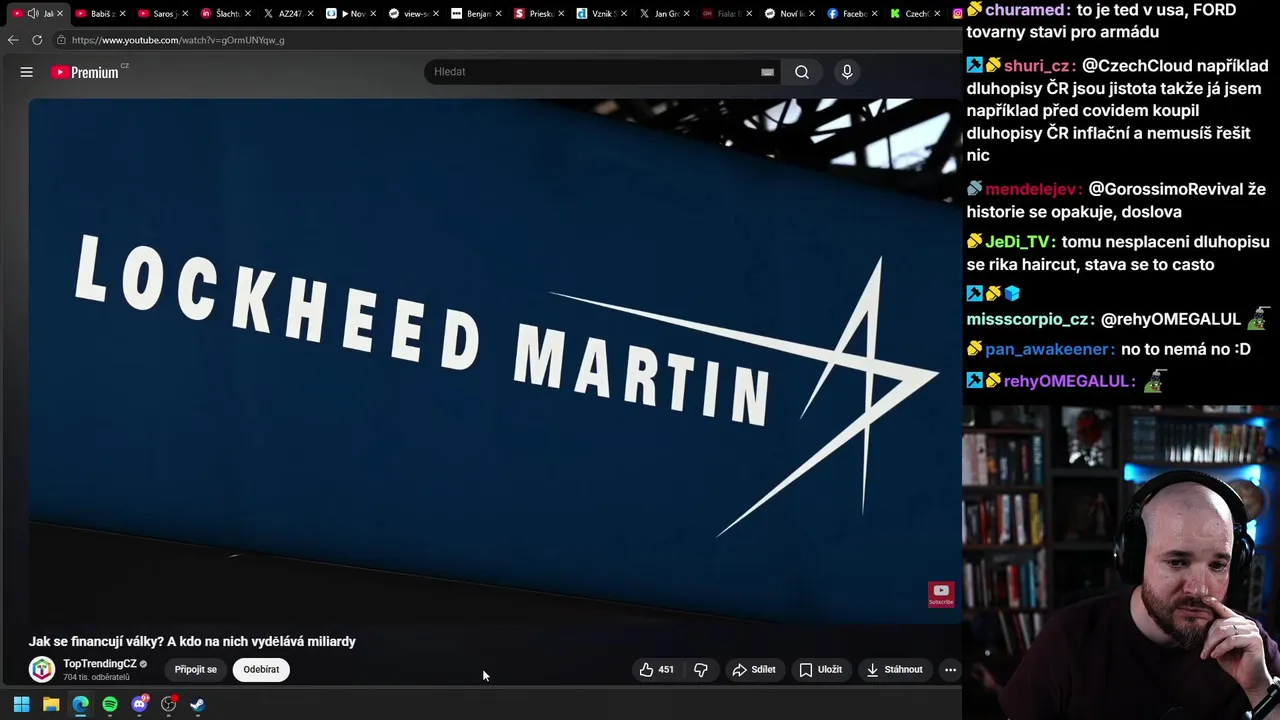Open more actions three-dot menu
This screenshot has width=1280, height=720.
tap(950, 670)
